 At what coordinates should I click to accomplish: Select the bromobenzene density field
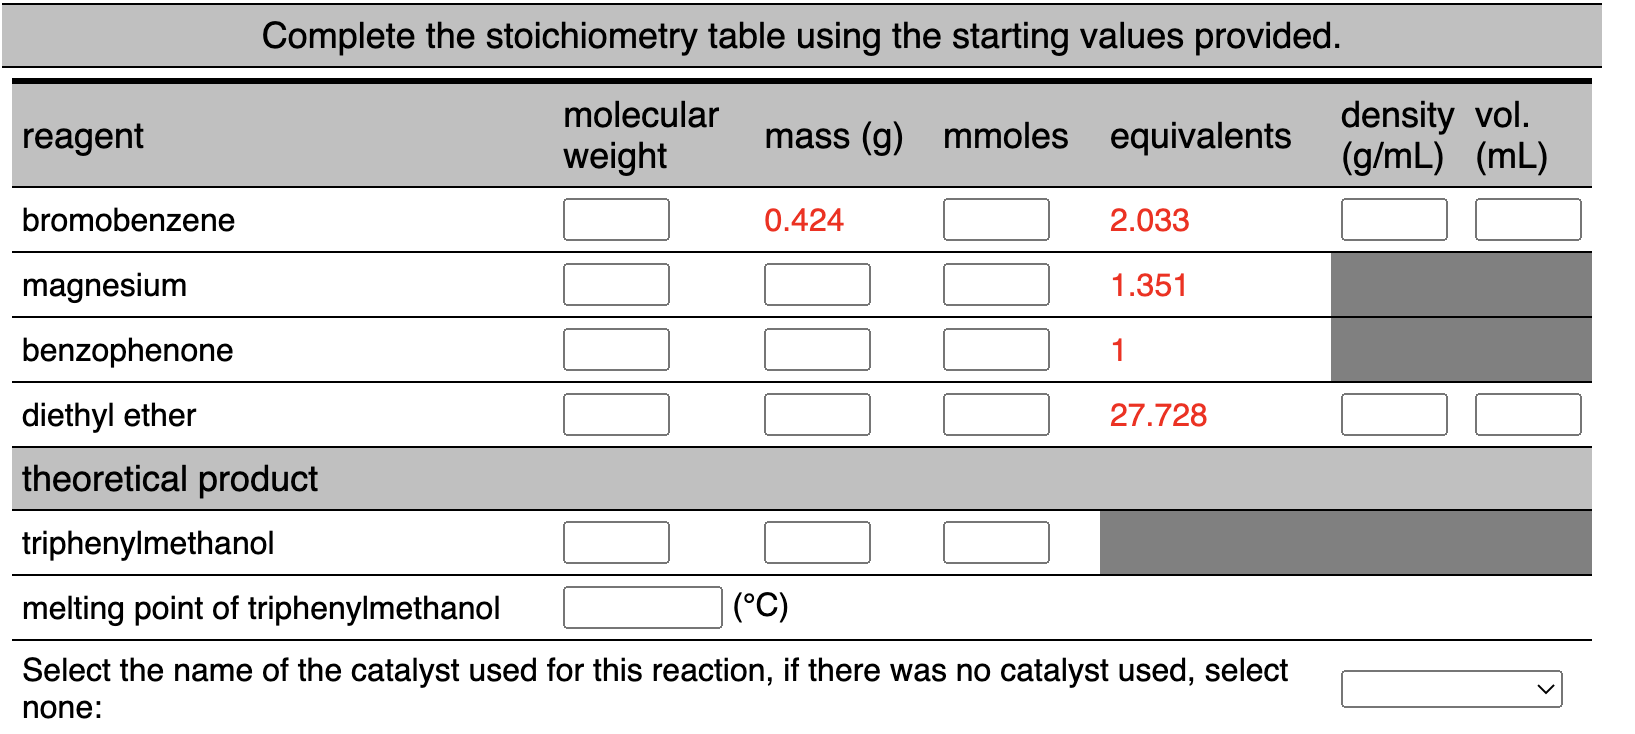(x=1394, y=219)
